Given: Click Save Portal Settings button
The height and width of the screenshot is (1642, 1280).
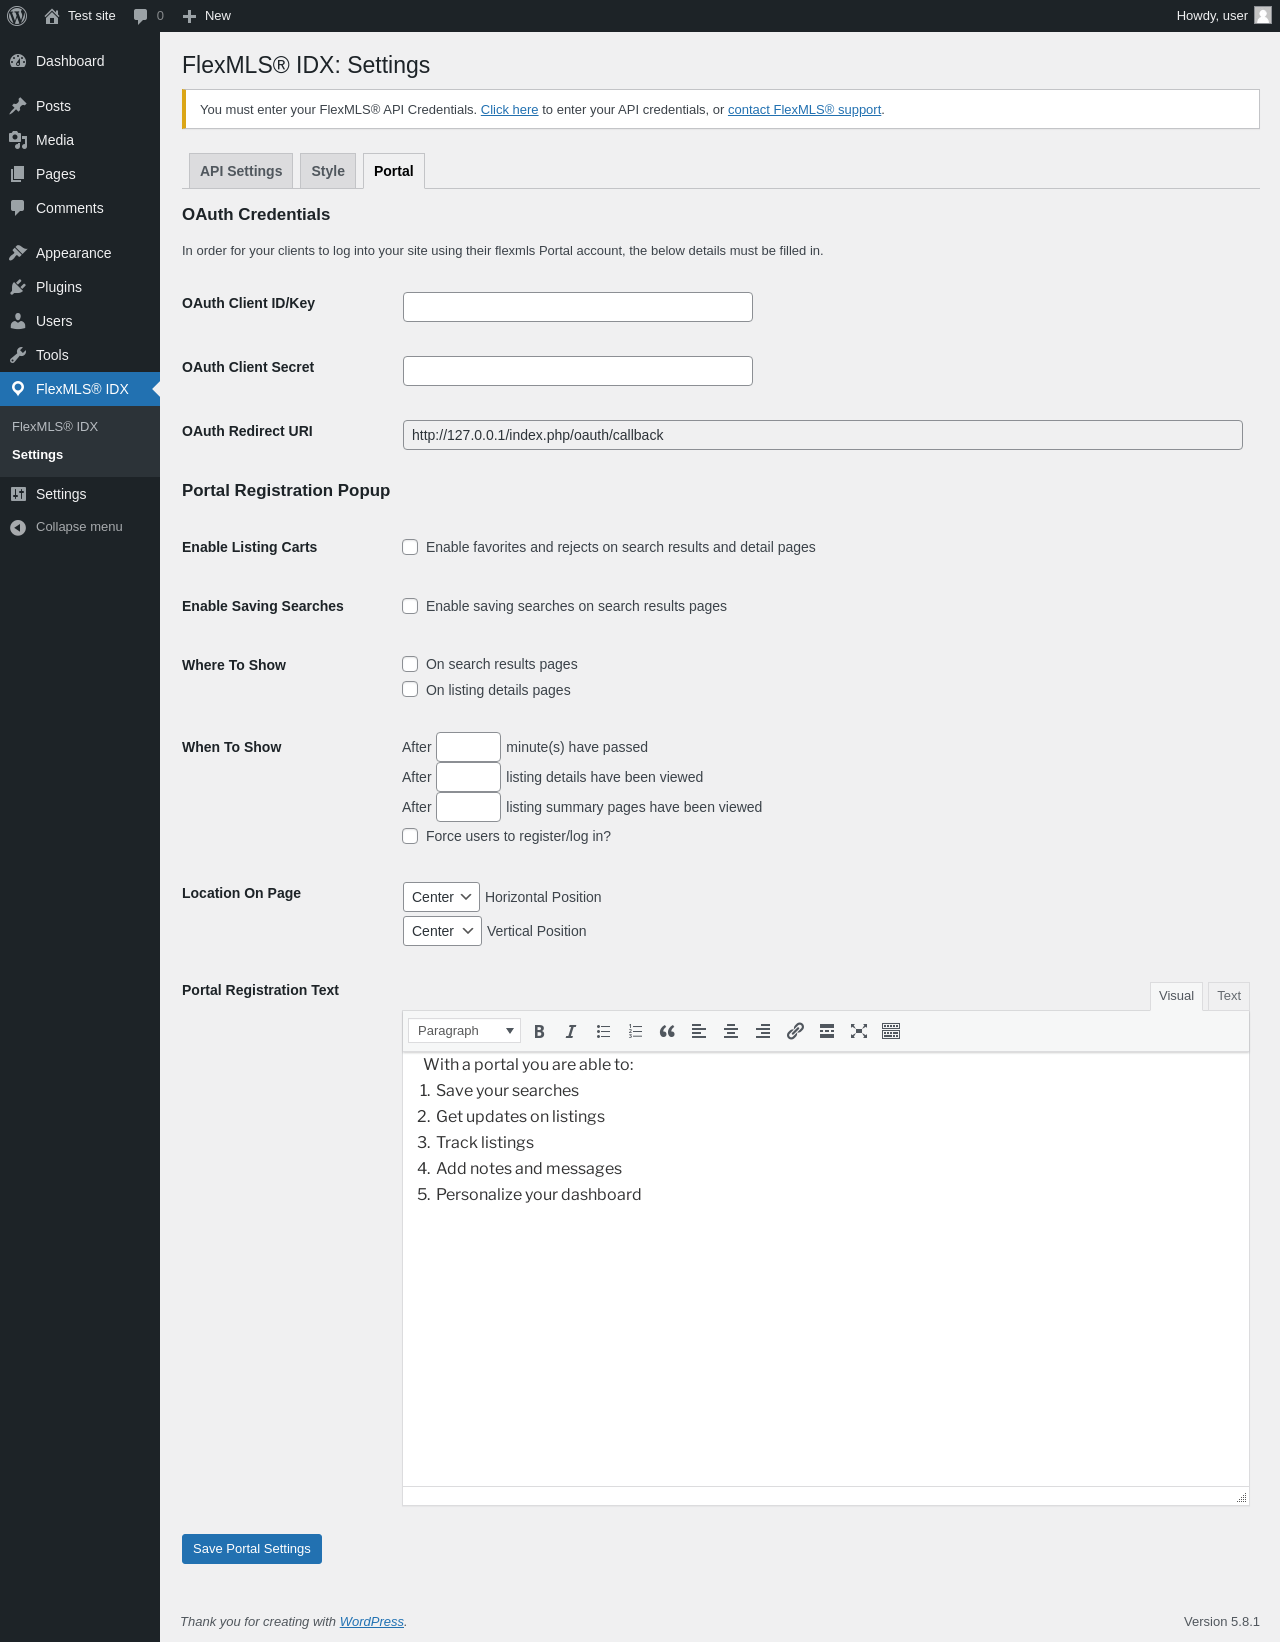Looking at the screenshot, I should pyautogui.click(x=252, y=1549).
